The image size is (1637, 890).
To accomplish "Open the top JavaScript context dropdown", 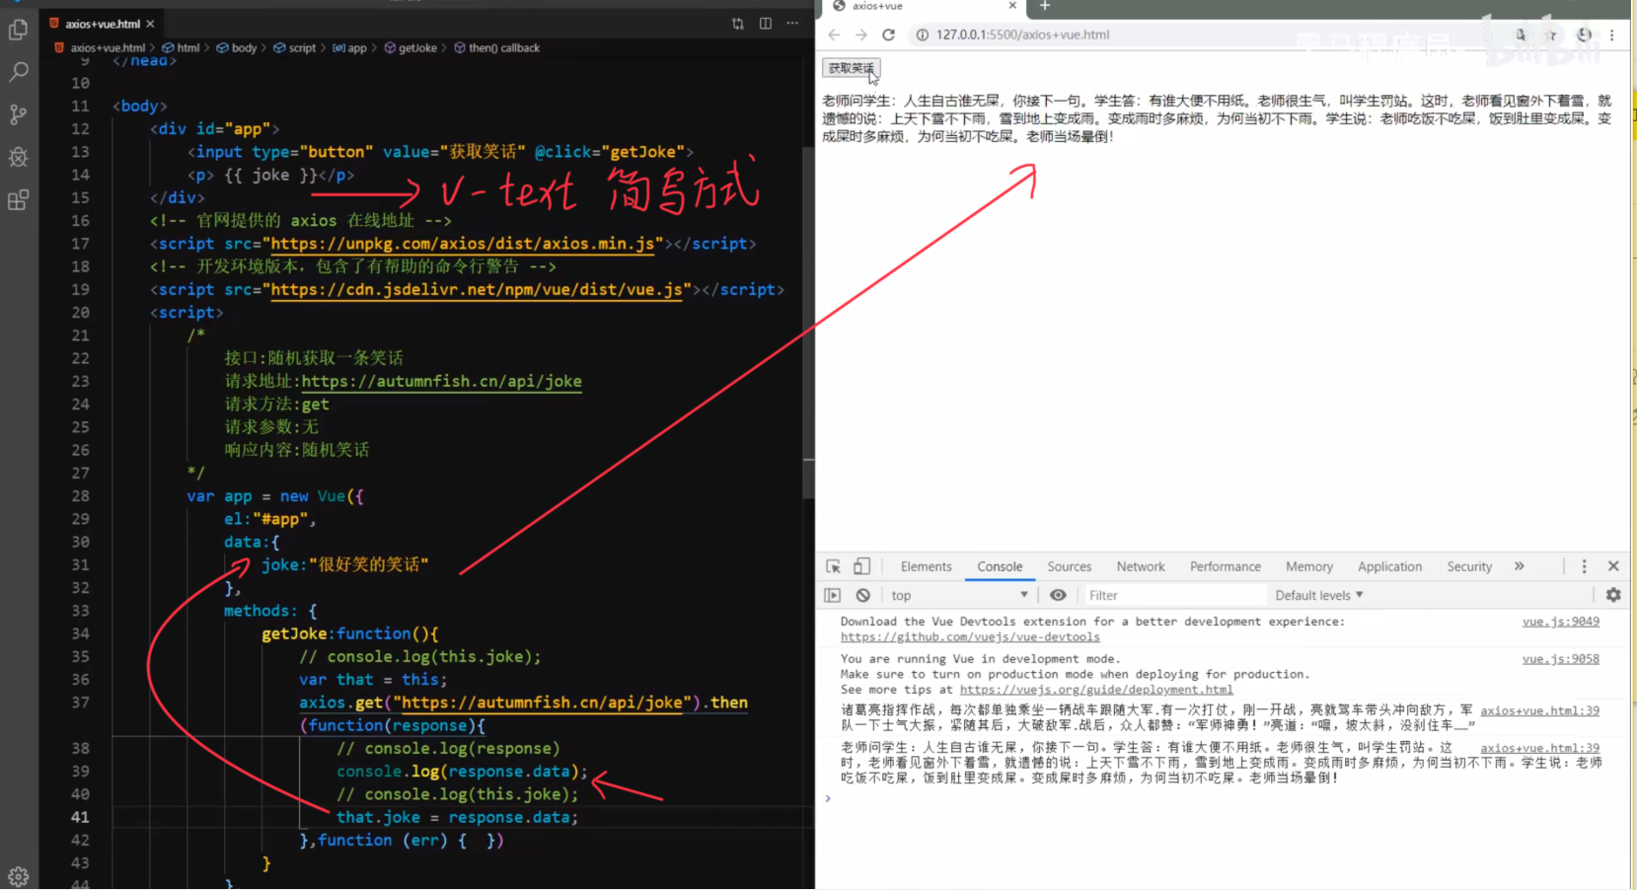I will (x=959, y=596).
